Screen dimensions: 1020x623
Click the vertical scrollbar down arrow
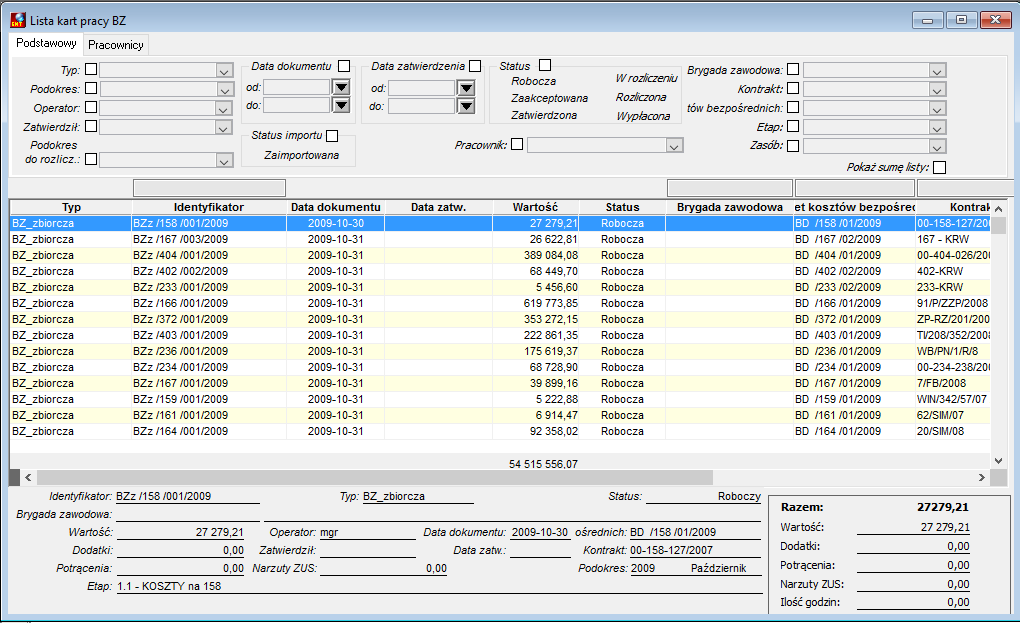[999, 460]
